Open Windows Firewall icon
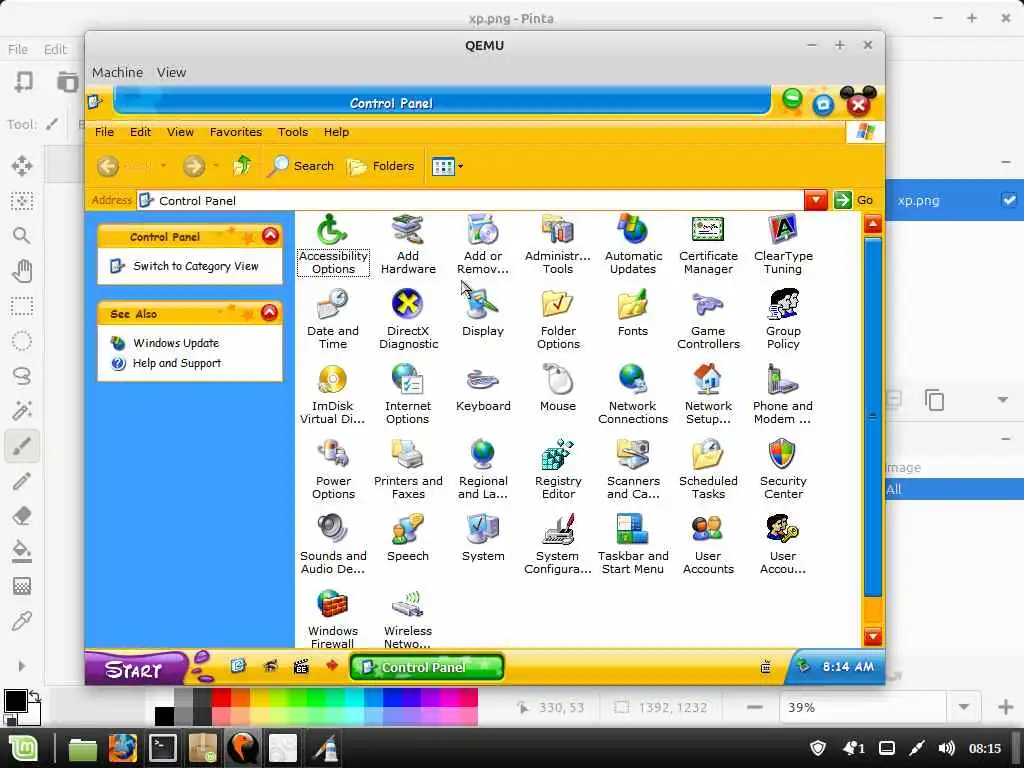 point(333,617)
